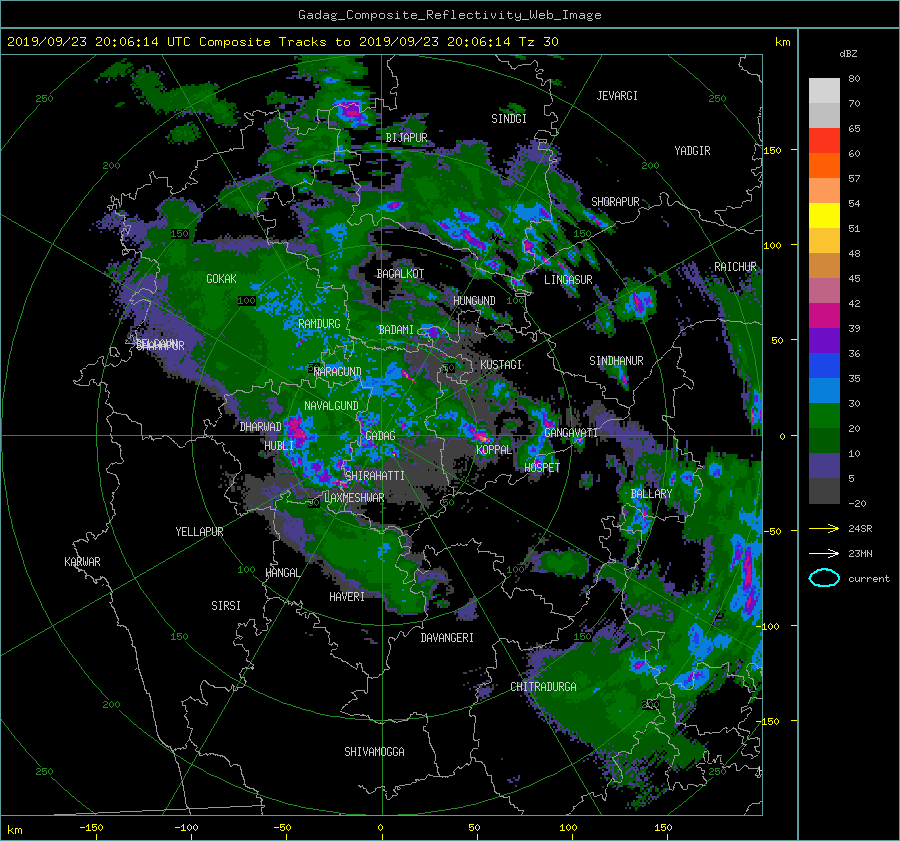The image size is (900, 841).
Task: Click the KUSTAGI city label
Action: (x=501, y=365)
